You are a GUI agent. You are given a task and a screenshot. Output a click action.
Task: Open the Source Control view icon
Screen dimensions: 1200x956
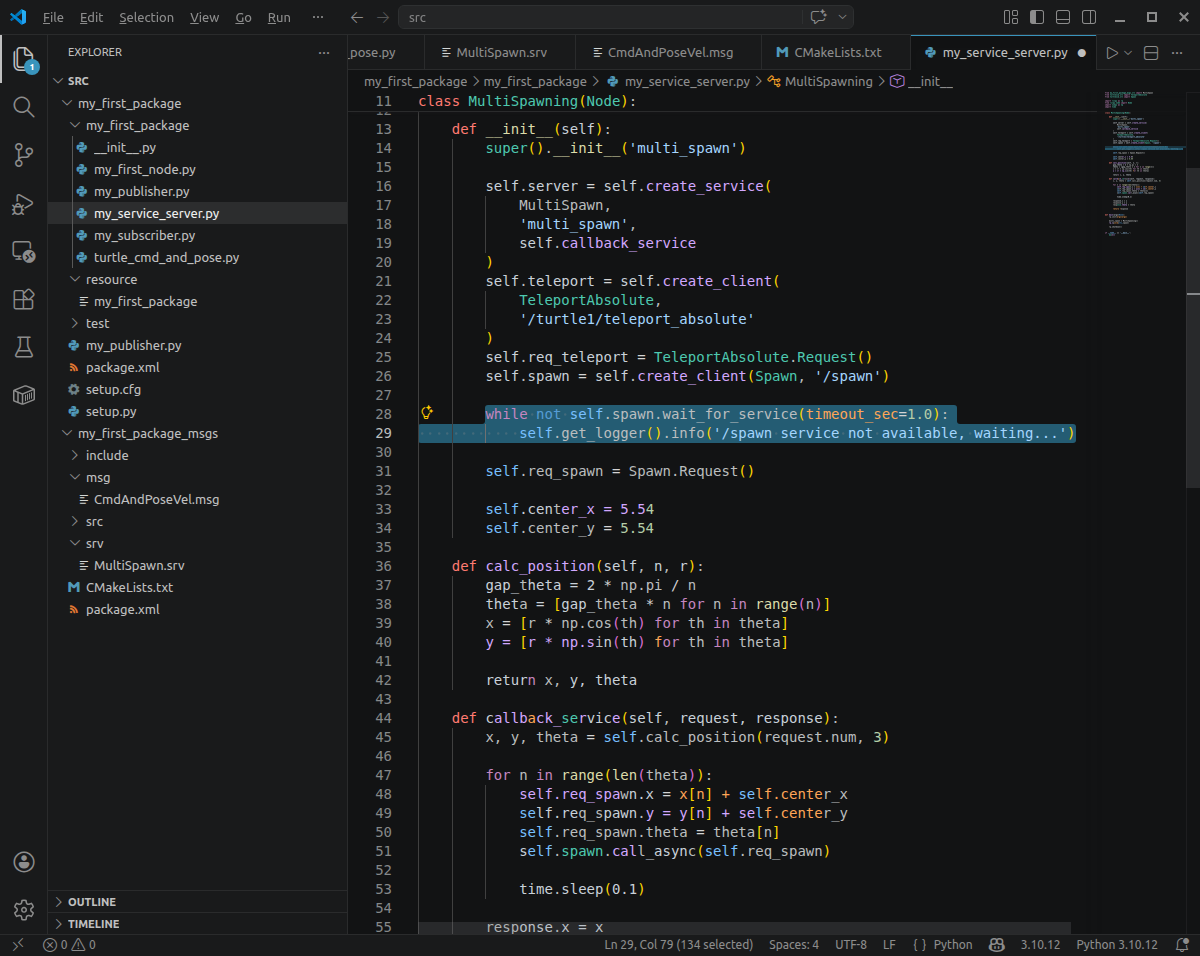[x=24, y=155]
